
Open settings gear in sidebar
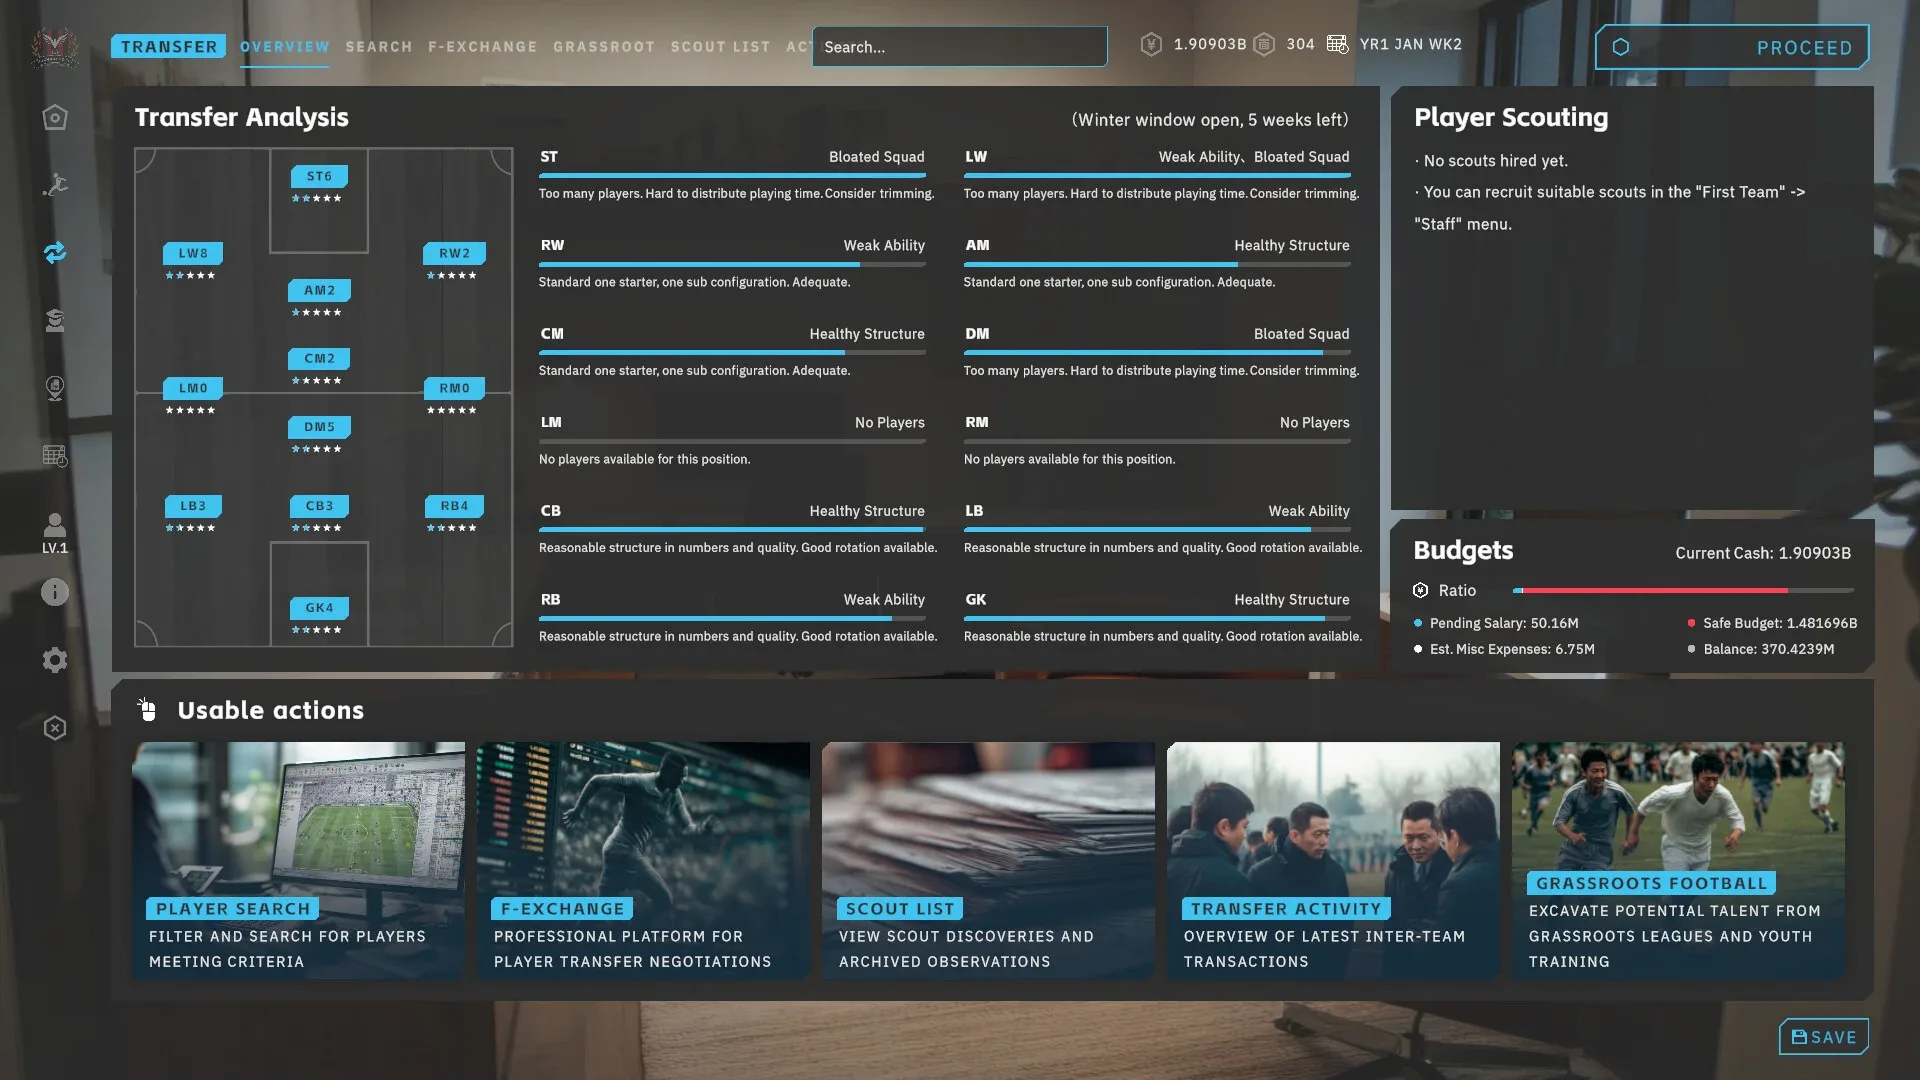point(55,660)
